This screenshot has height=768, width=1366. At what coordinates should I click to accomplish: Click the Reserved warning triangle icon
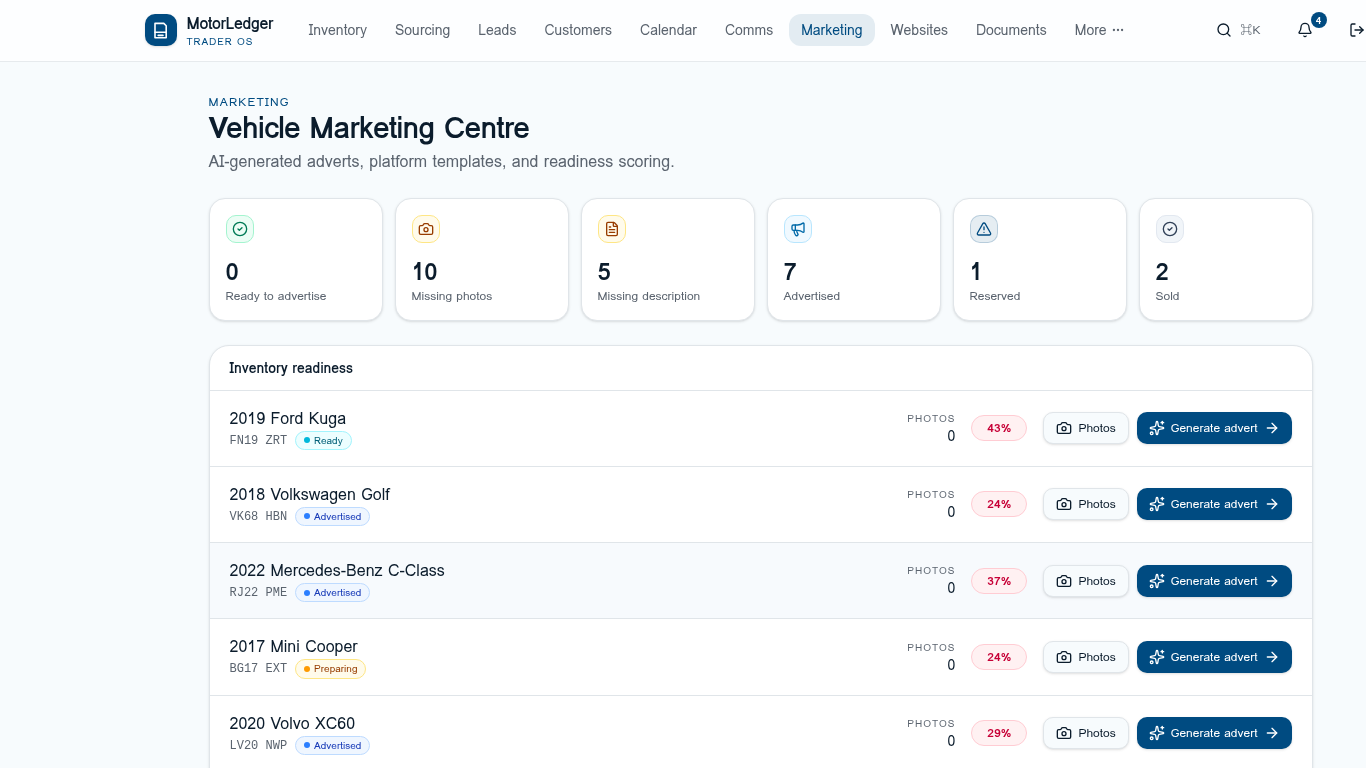[x=984, y=229]
